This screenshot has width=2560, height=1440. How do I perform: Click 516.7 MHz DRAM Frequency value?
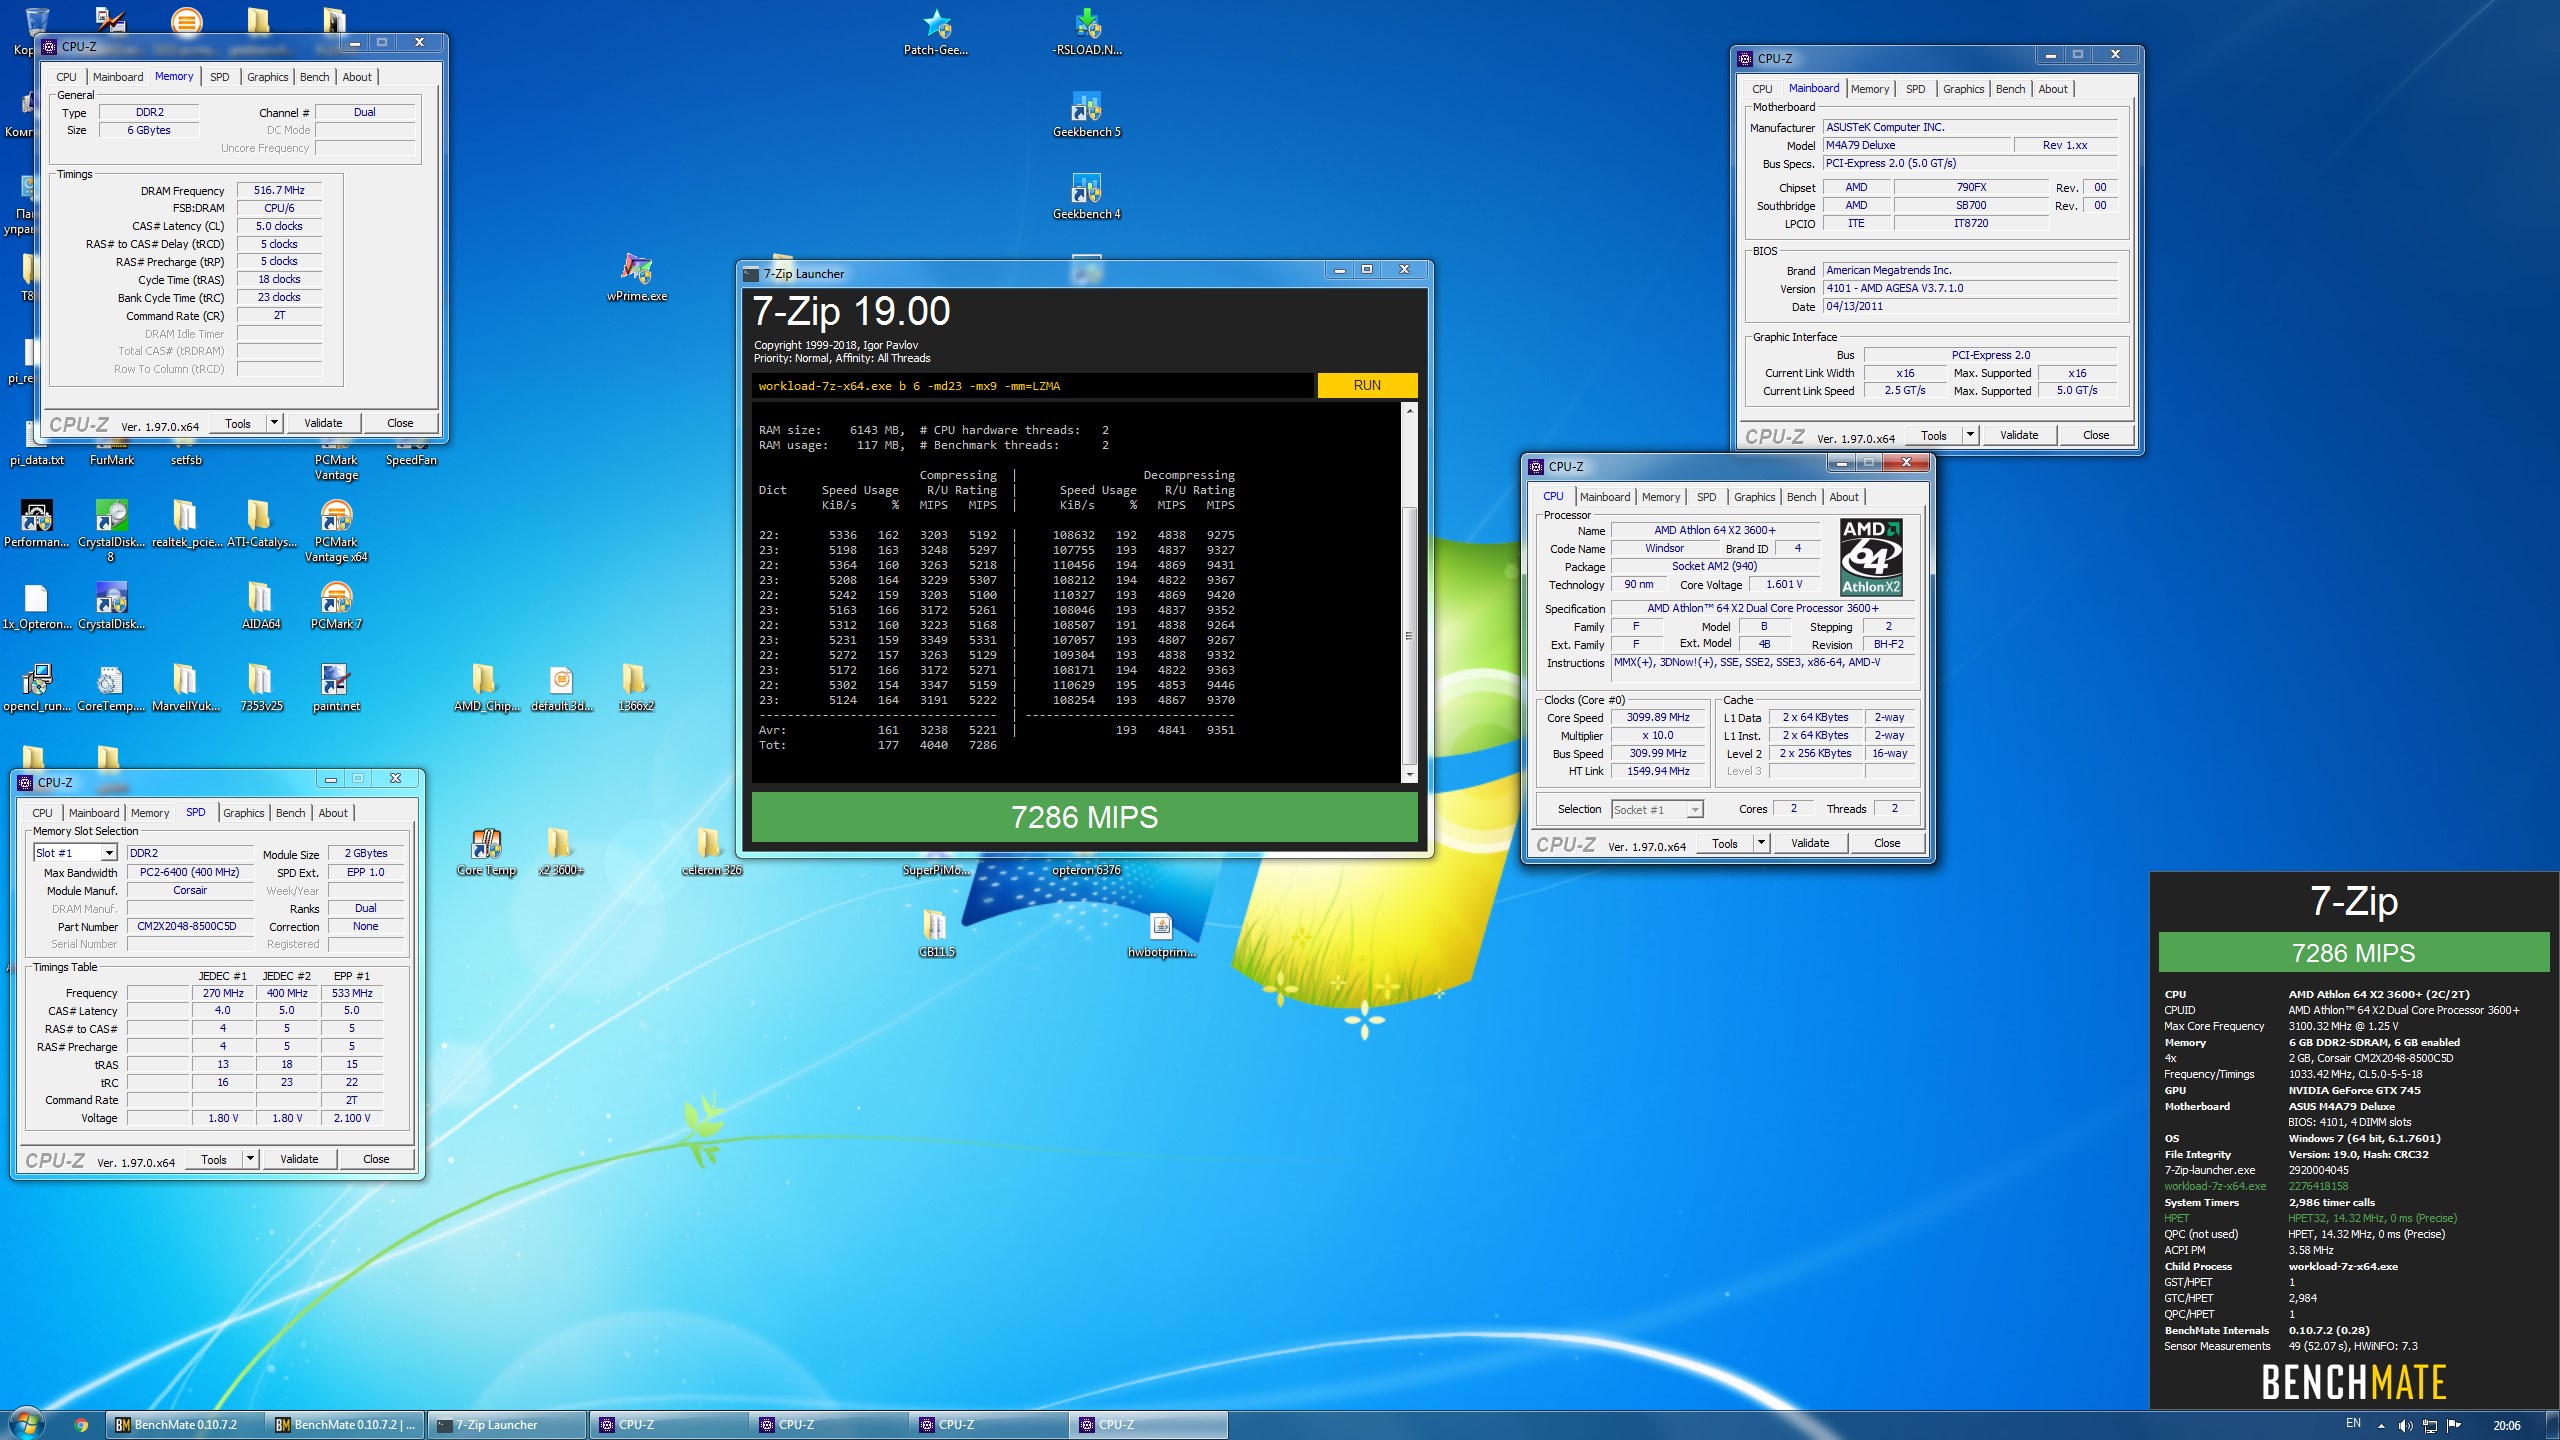pos(279,190)
